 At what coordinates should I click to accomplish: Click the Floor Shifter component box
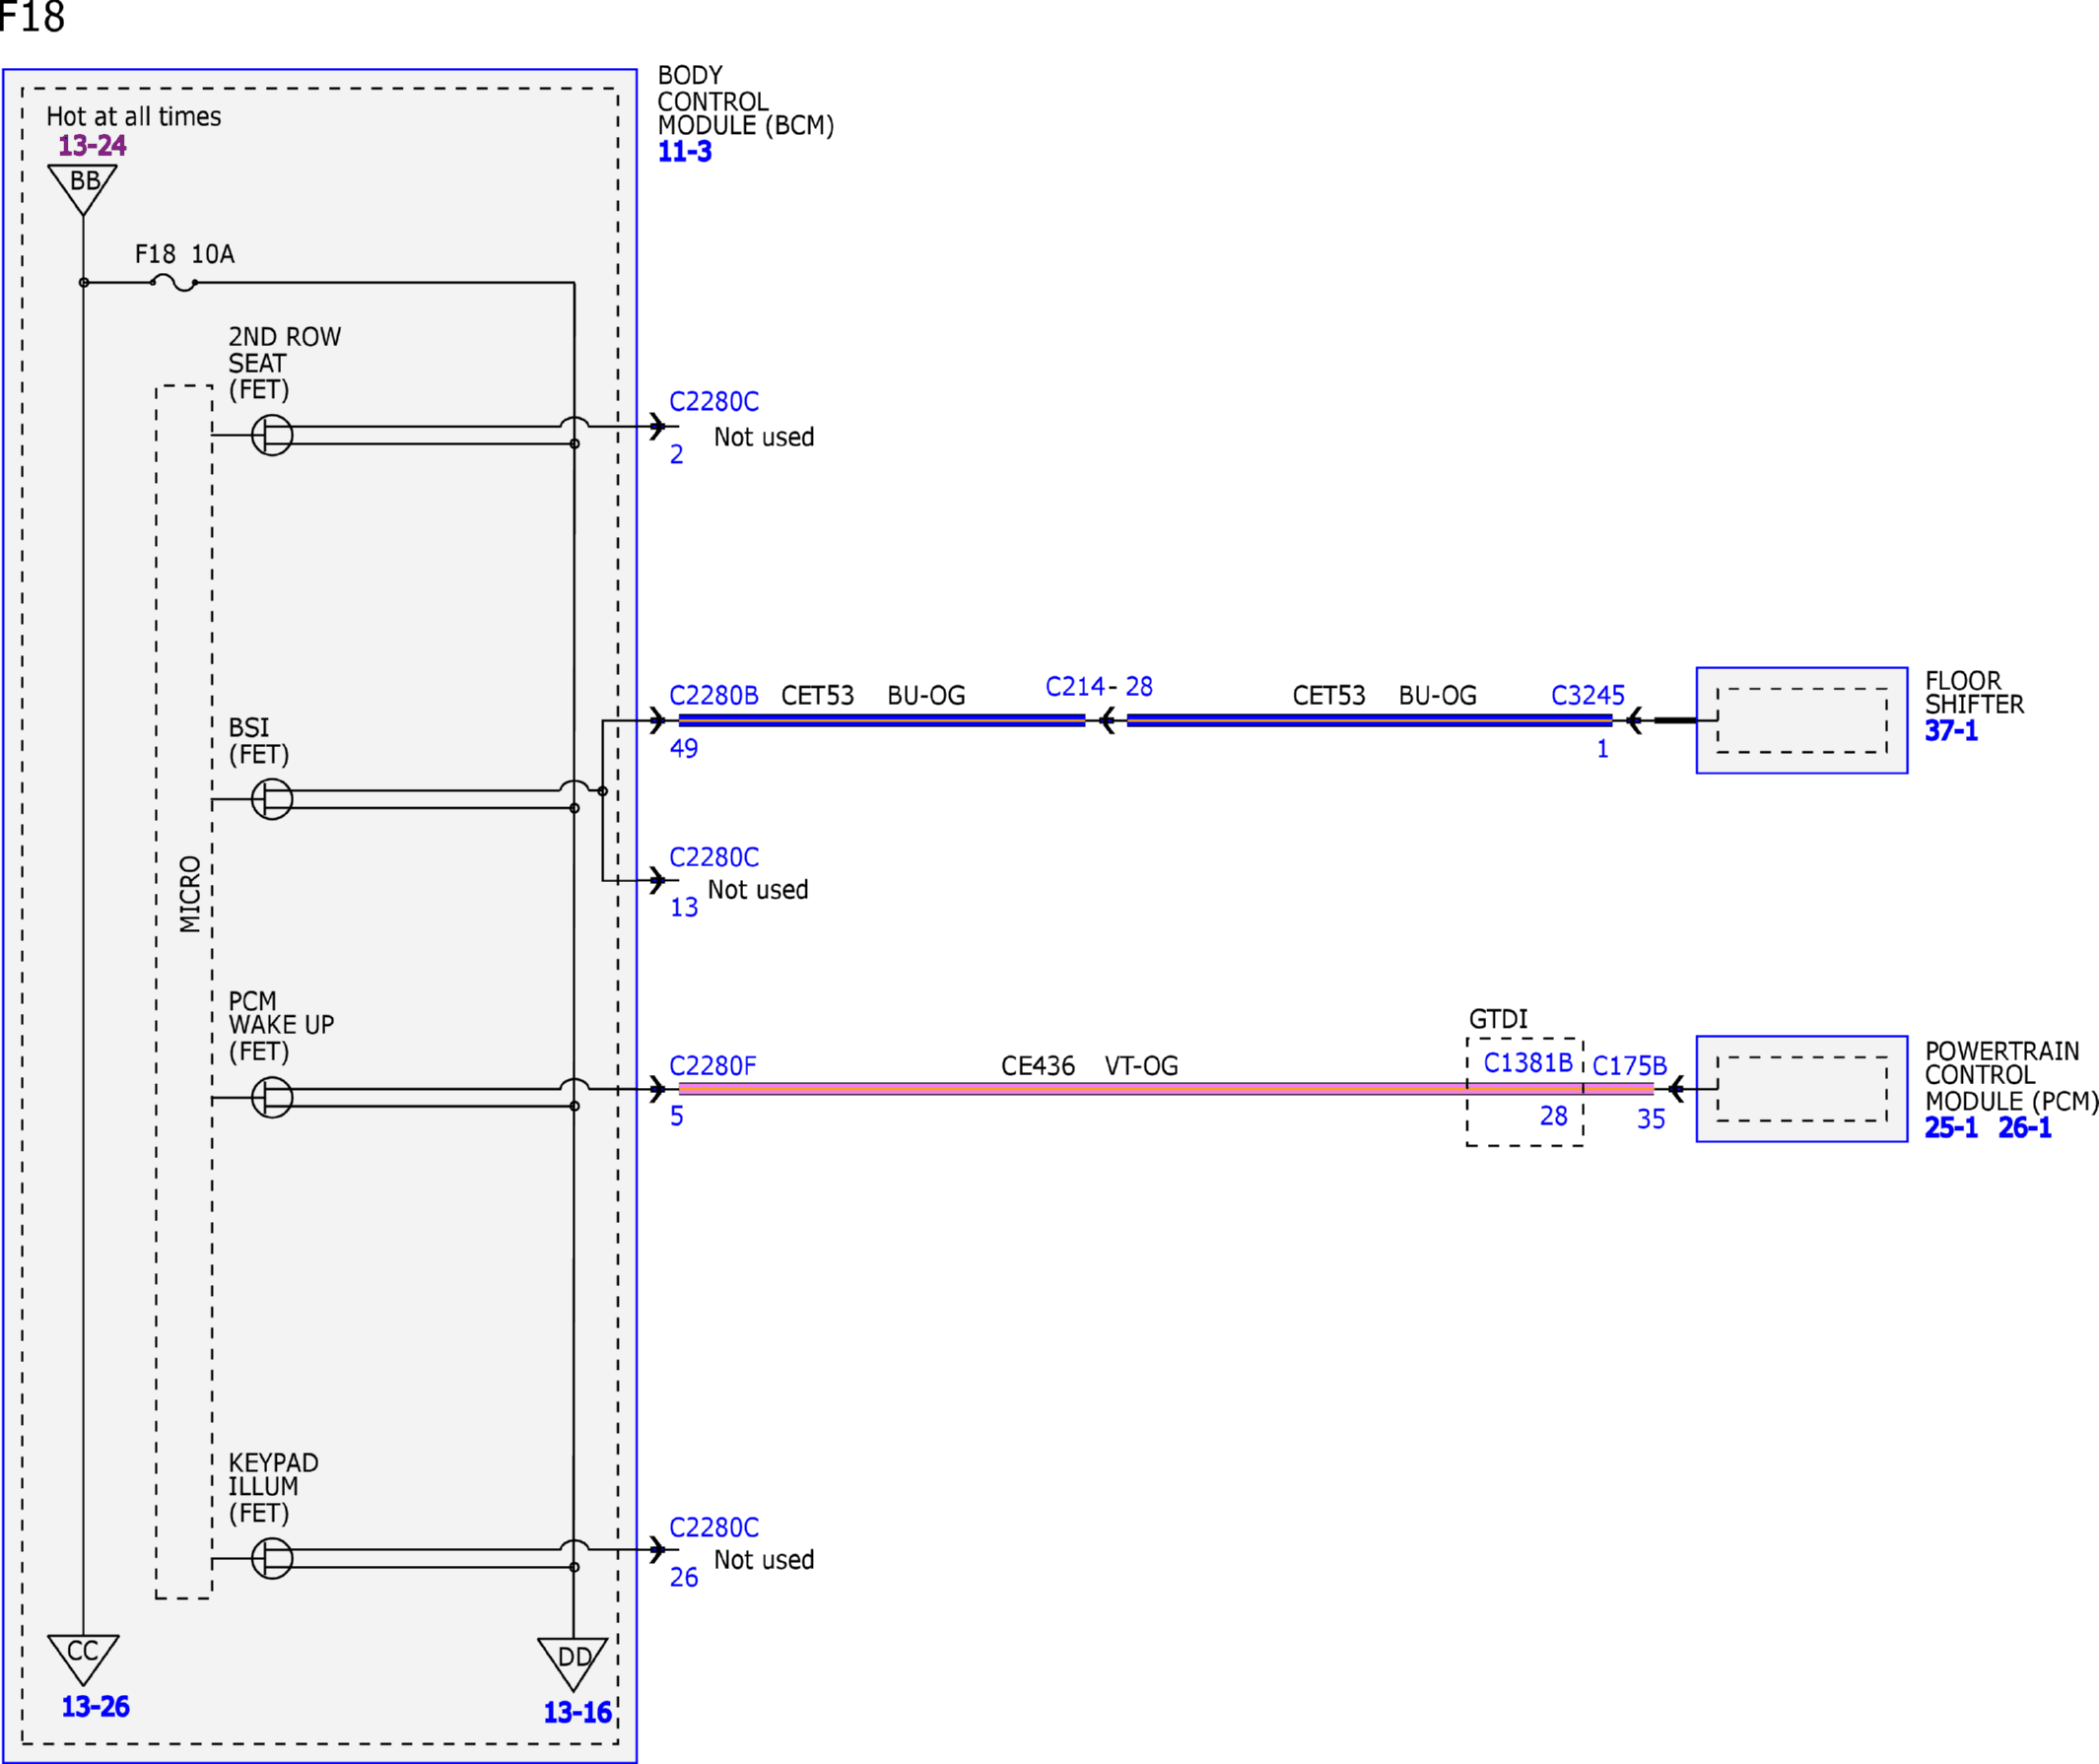pyautogui.click(x=1802, y=720)
